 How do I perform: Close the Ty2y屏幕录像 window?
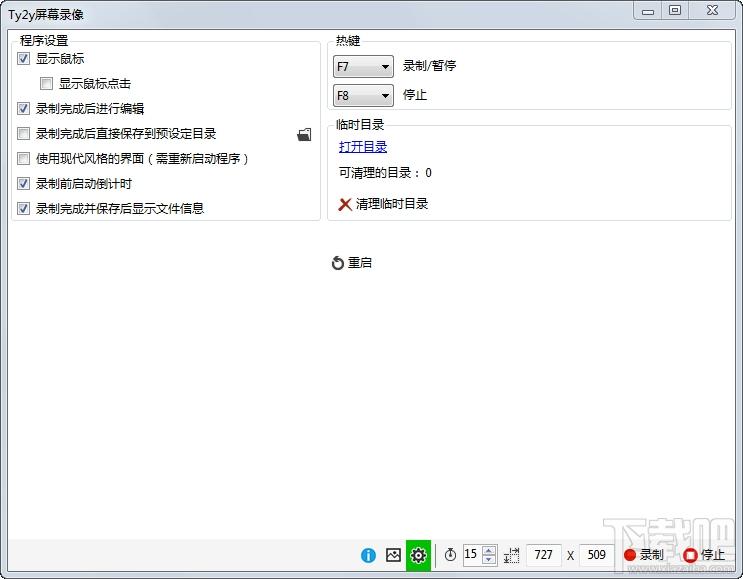pyautogui.click(x=712, y=10)
